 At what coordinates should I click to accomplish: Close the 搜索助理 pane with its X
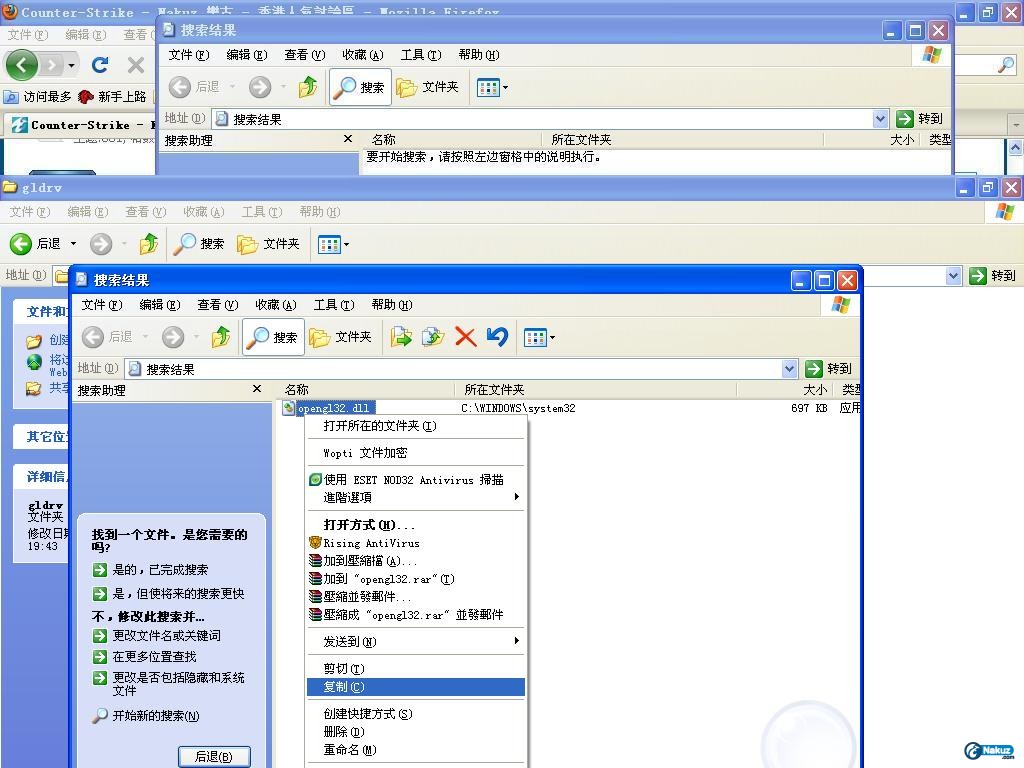coord(257,389)
